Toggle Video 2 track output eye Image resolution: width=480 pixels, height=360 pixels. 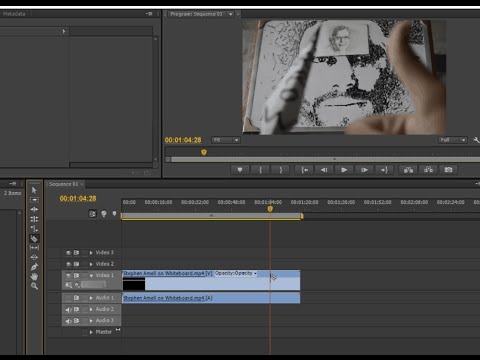[x=69, y=264]
